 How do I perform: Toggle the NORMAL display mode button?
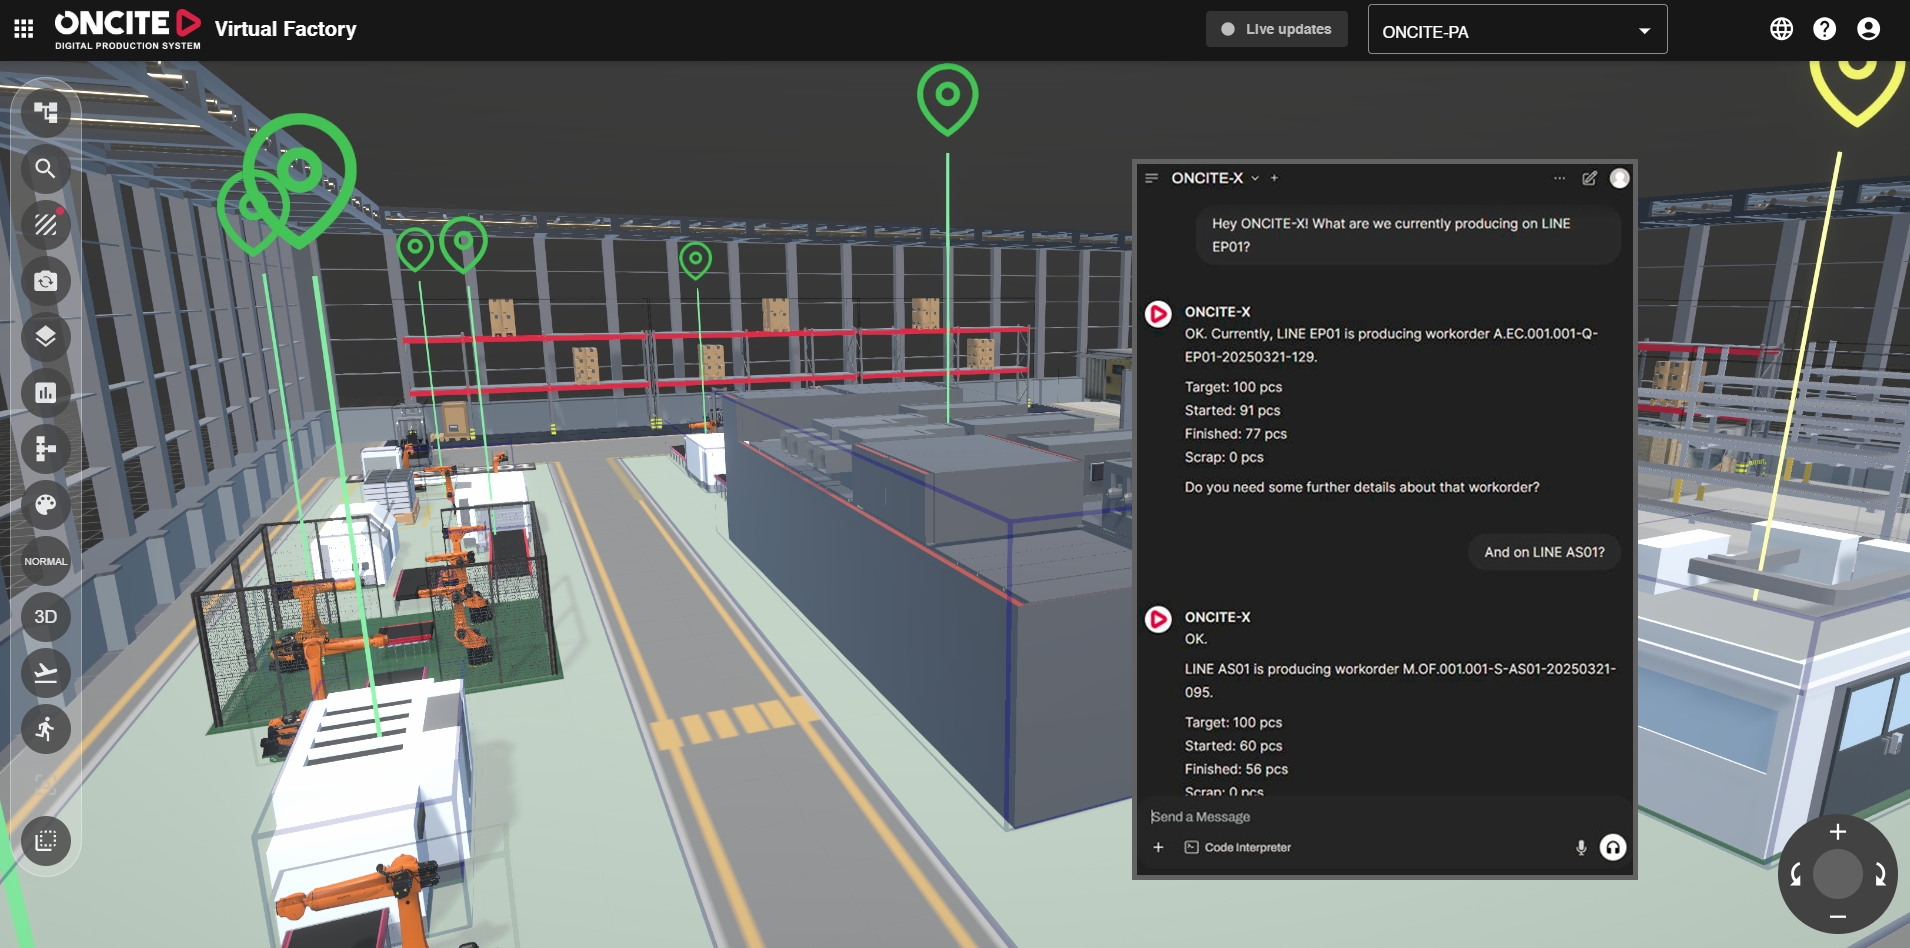point(46,561)
